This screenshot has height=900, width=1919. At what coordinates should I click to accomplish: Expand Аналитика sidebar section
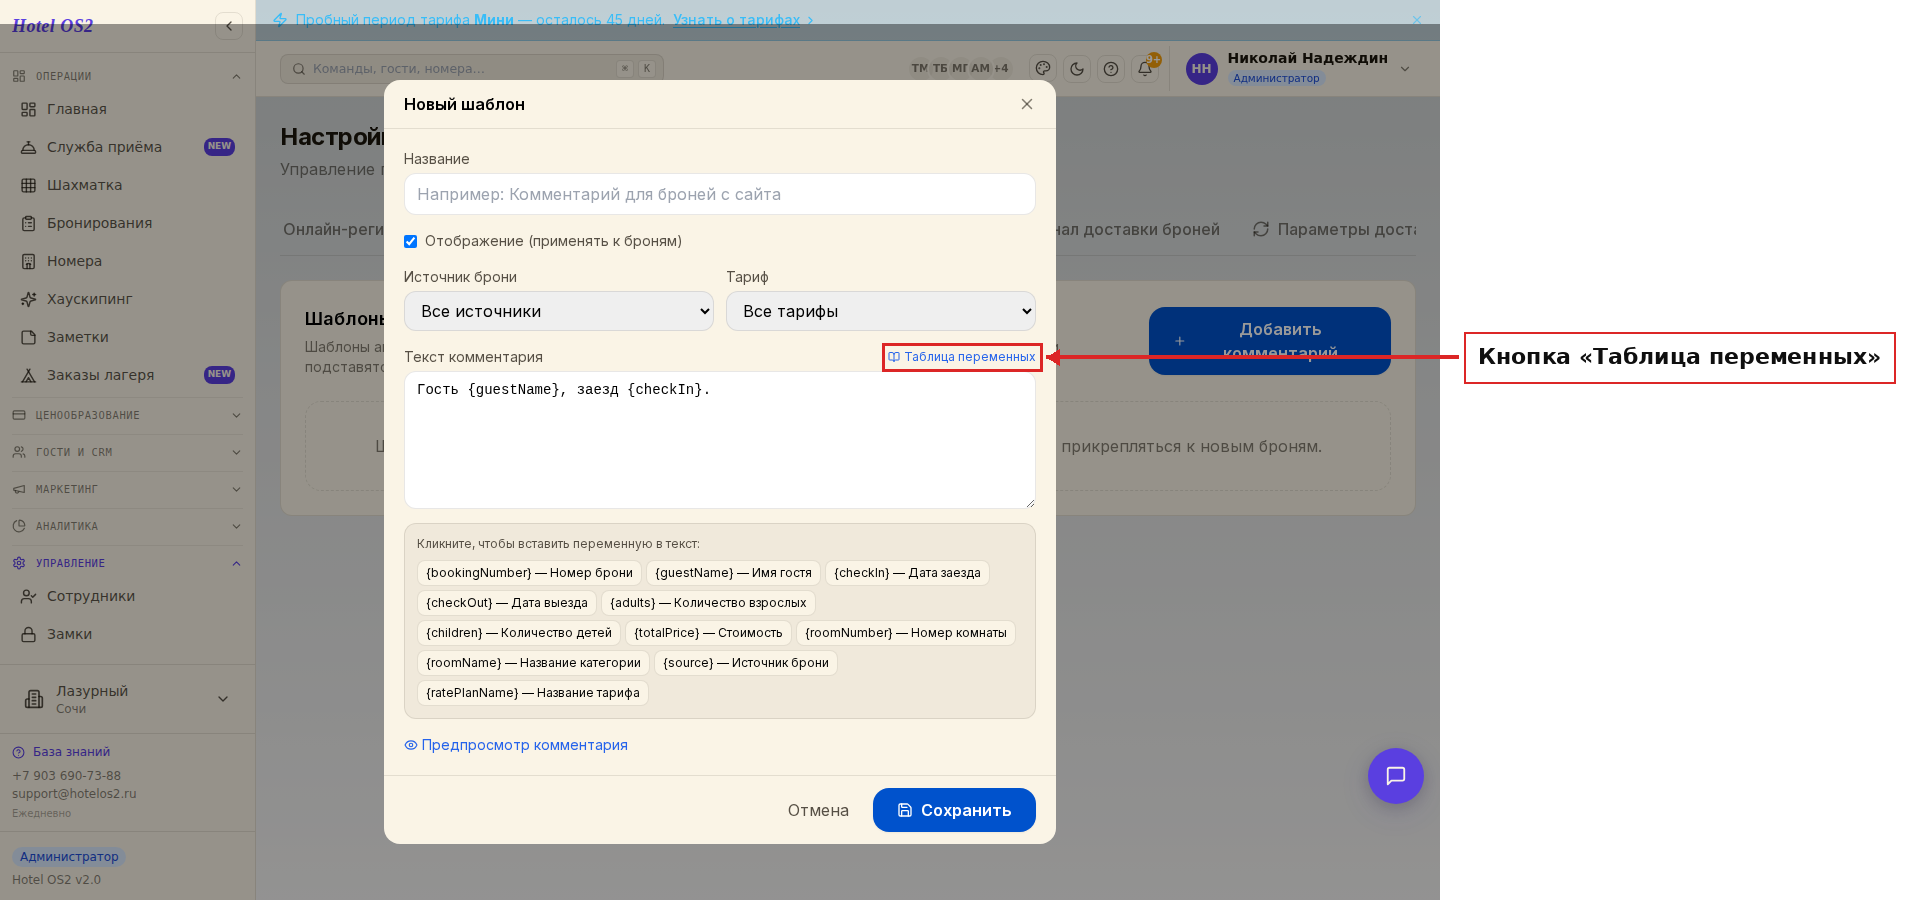(x=127, y=526)
